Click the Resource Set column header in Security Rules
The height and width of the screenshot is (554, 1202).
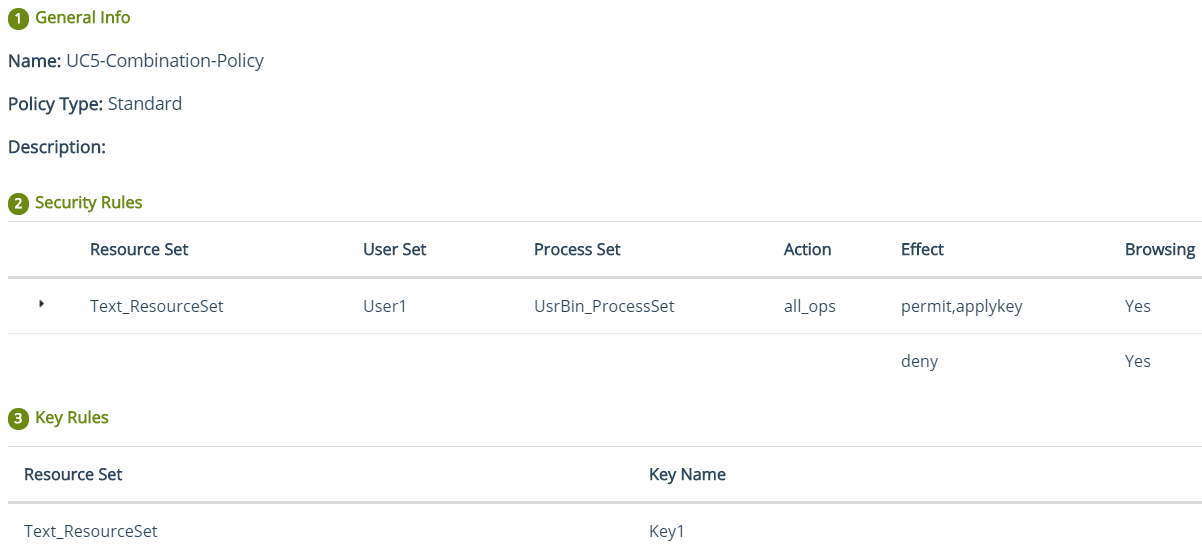pos(139,249)
